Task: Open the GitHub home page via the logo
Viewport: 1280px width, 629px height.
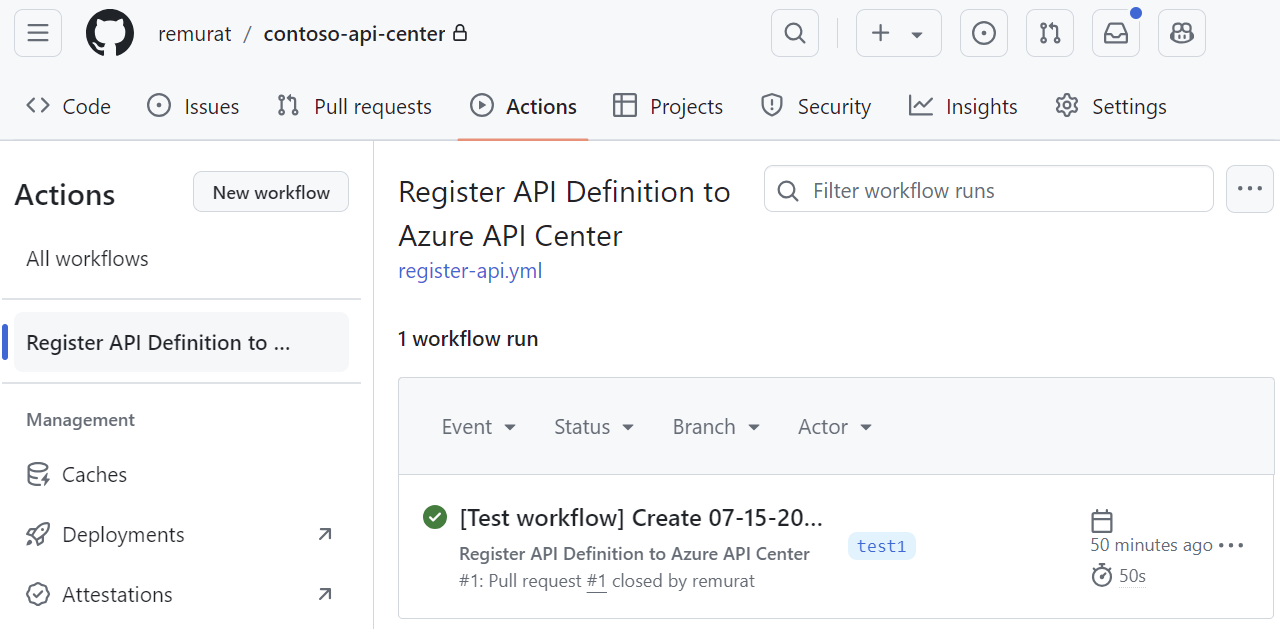Action: point(109,32)
